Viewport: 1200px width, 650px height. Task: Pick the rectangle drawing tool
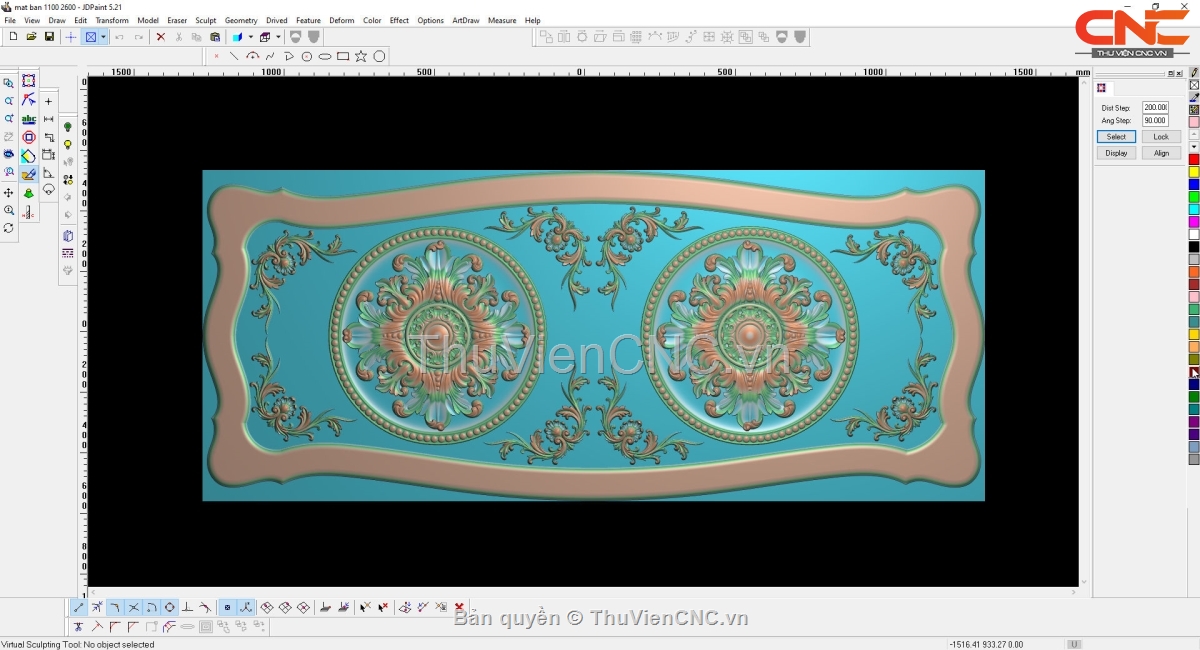(x=343, y=56)
